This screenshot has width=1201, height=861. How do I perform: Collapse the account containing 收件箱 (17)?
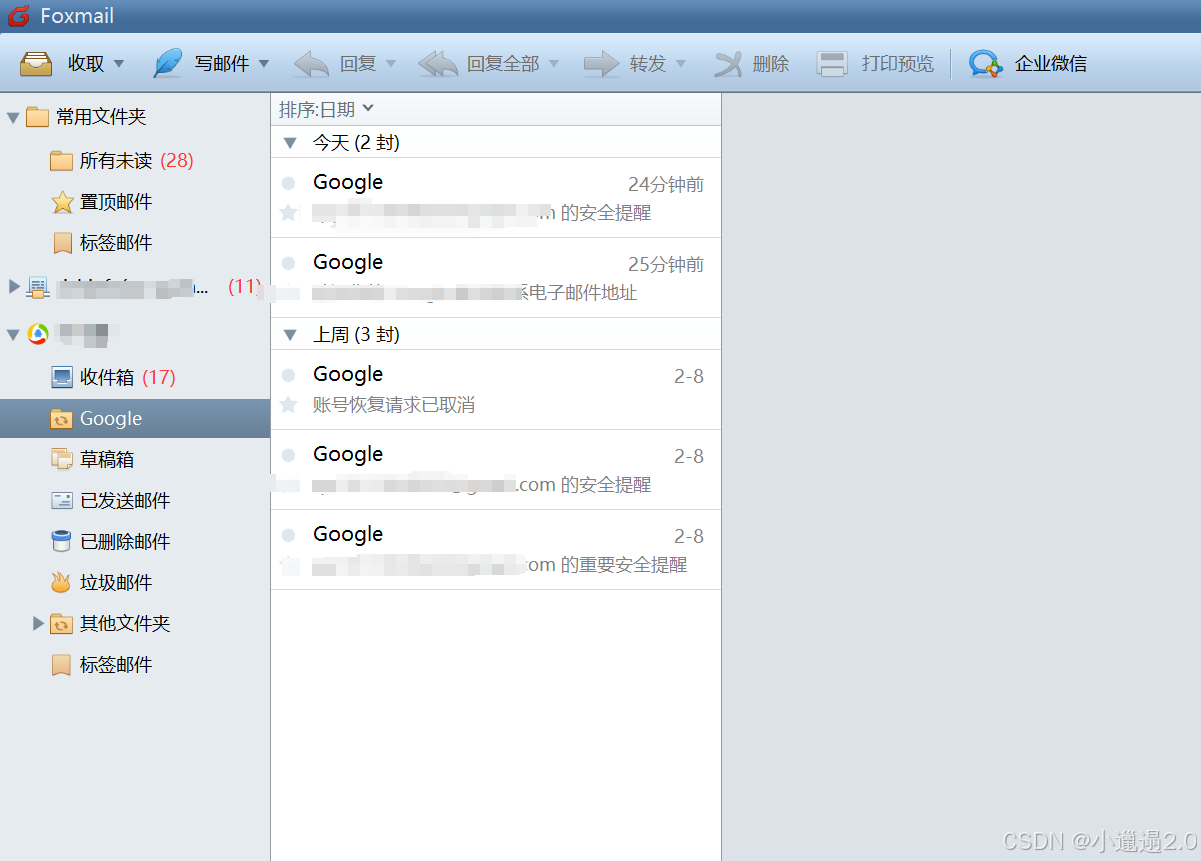click(x=13, y=335)
